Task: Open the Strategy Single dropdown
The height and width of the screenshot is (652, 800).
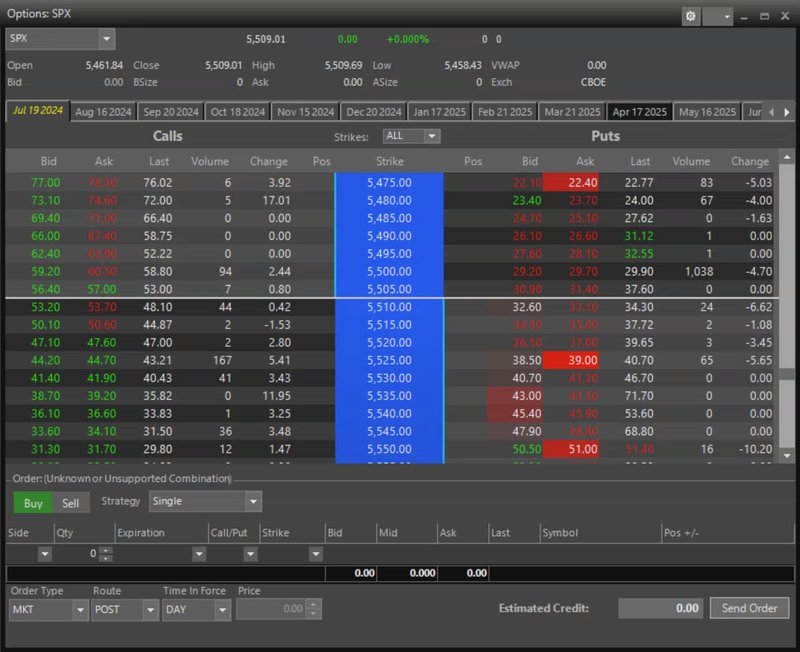Action: pyautogui.click(x=253, y=502)
